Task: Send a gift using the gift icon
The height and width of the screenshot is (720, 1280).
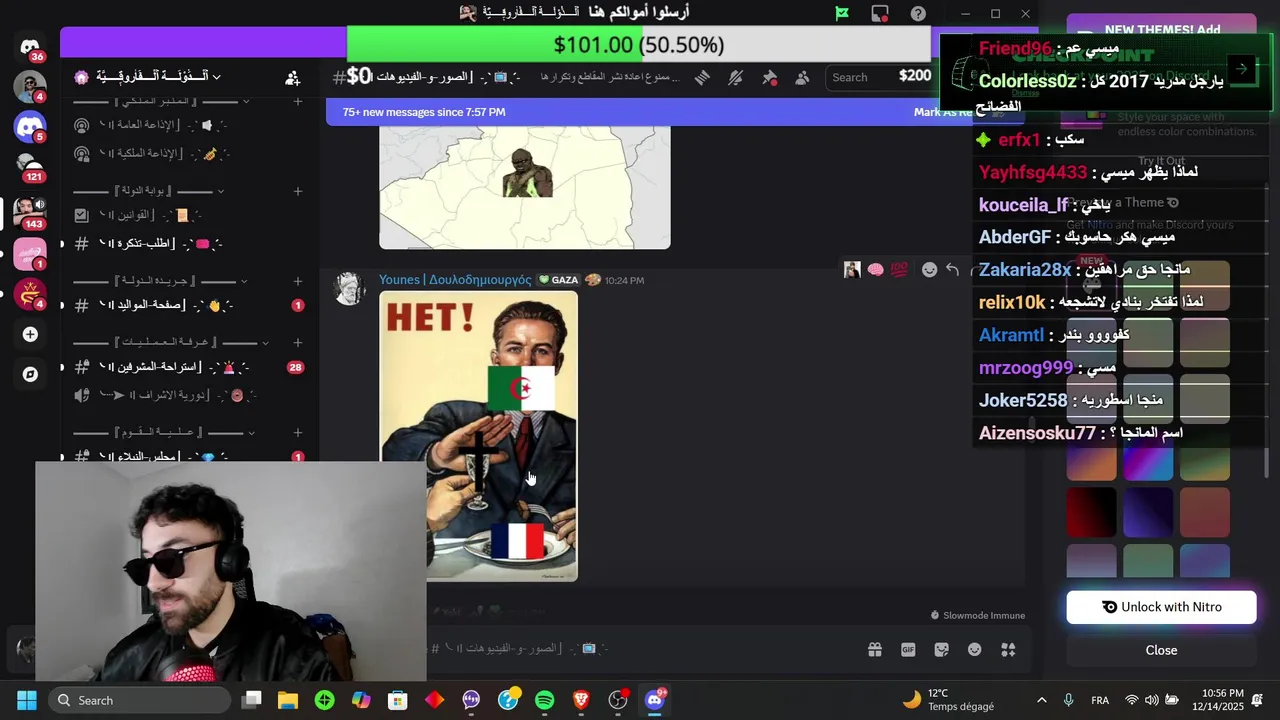Action: click(x=875, y=649)
